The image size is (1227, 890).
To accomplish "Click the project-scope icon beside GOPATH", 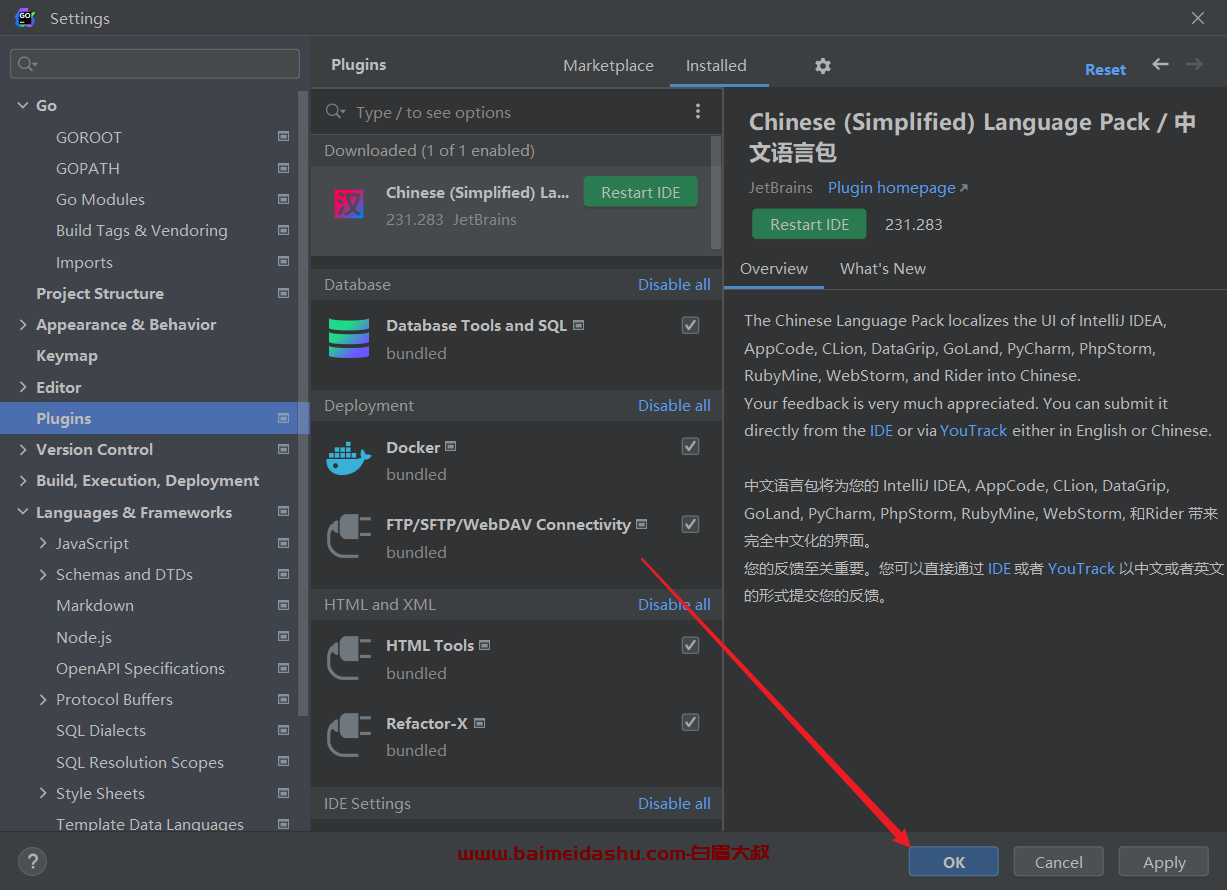I will pos(284,168).
